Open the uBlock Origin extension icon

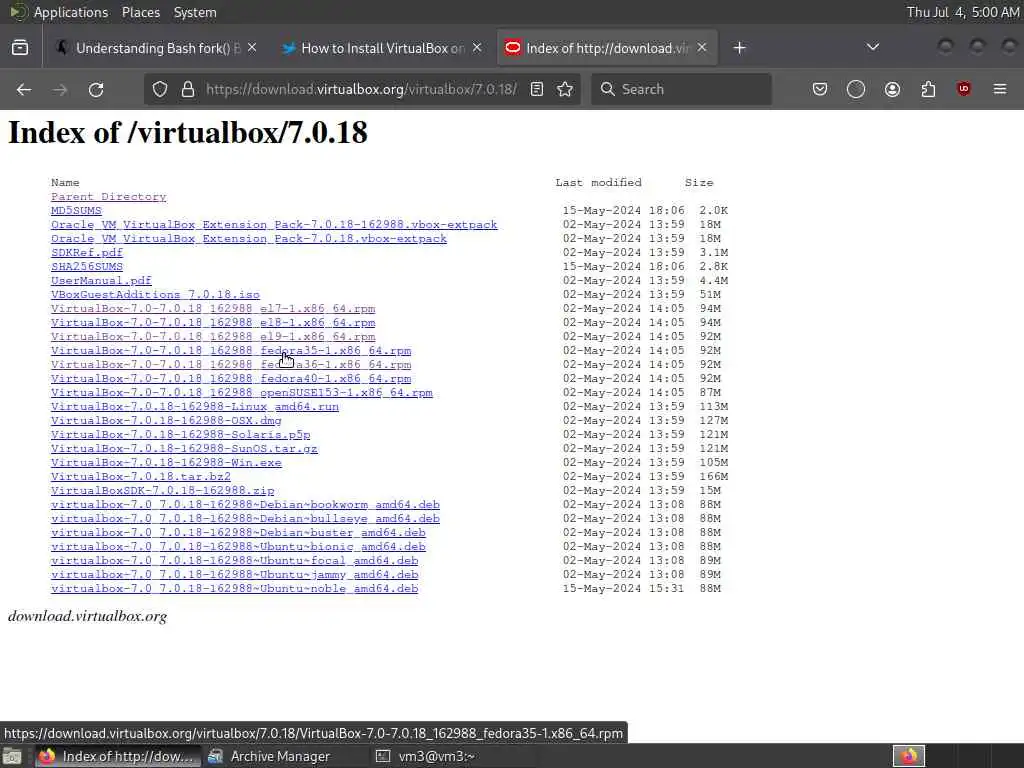pyautogui.click(x=964, y=89)
